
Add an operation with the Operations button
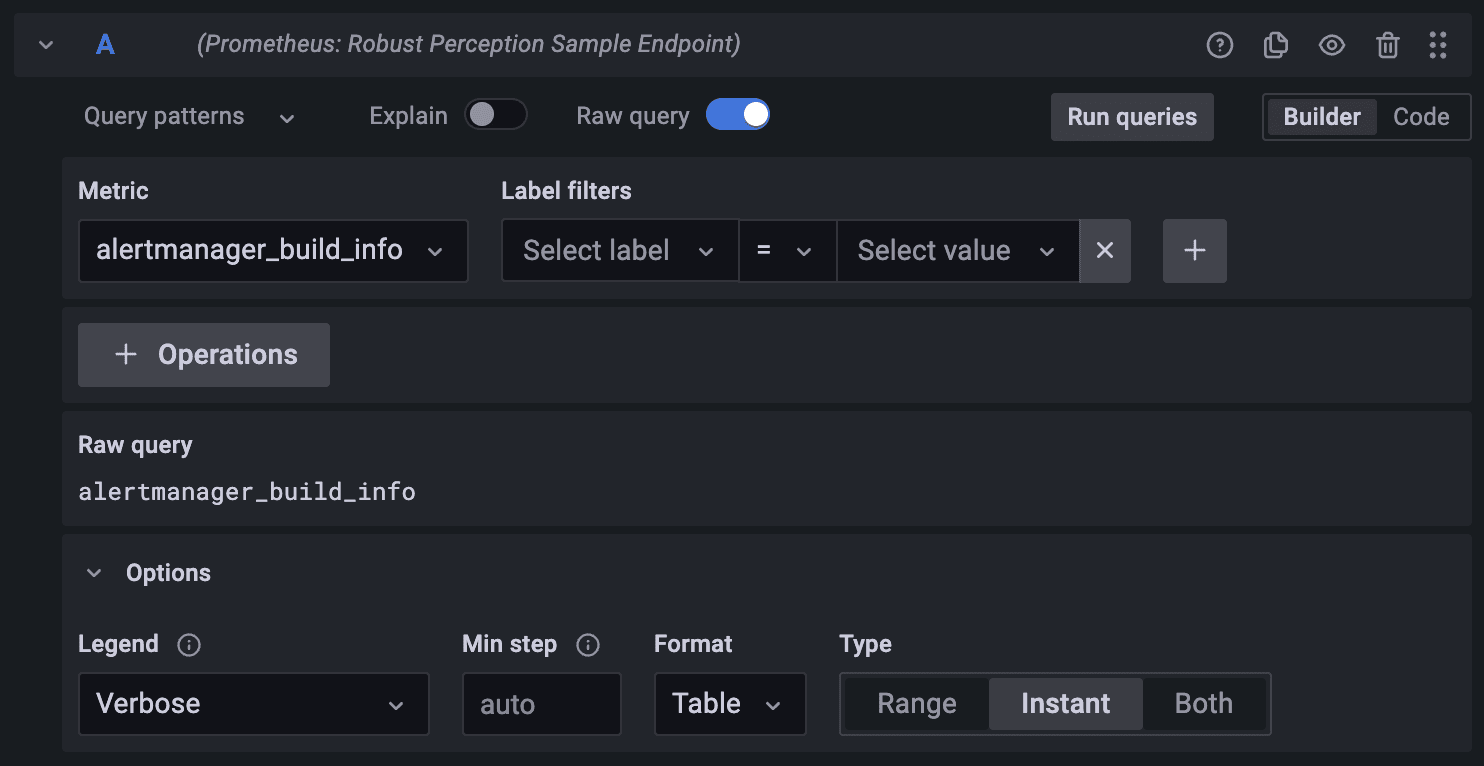point(203,354)
